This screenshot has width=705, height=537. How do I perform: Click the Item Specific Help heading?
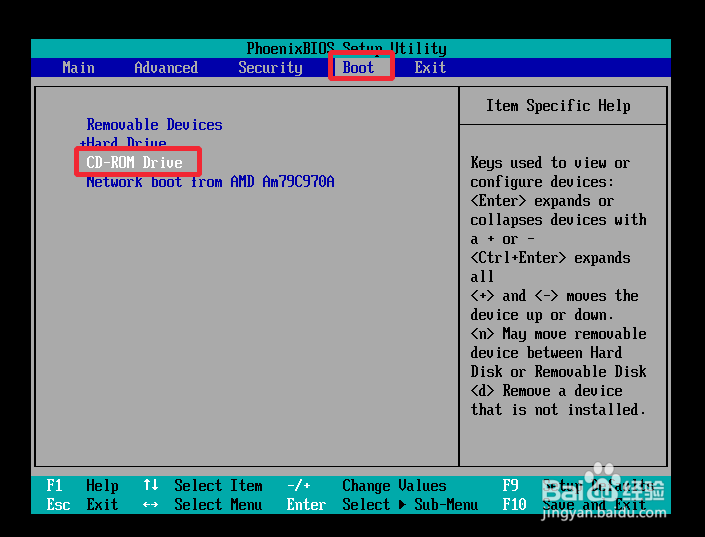point(558,106)
